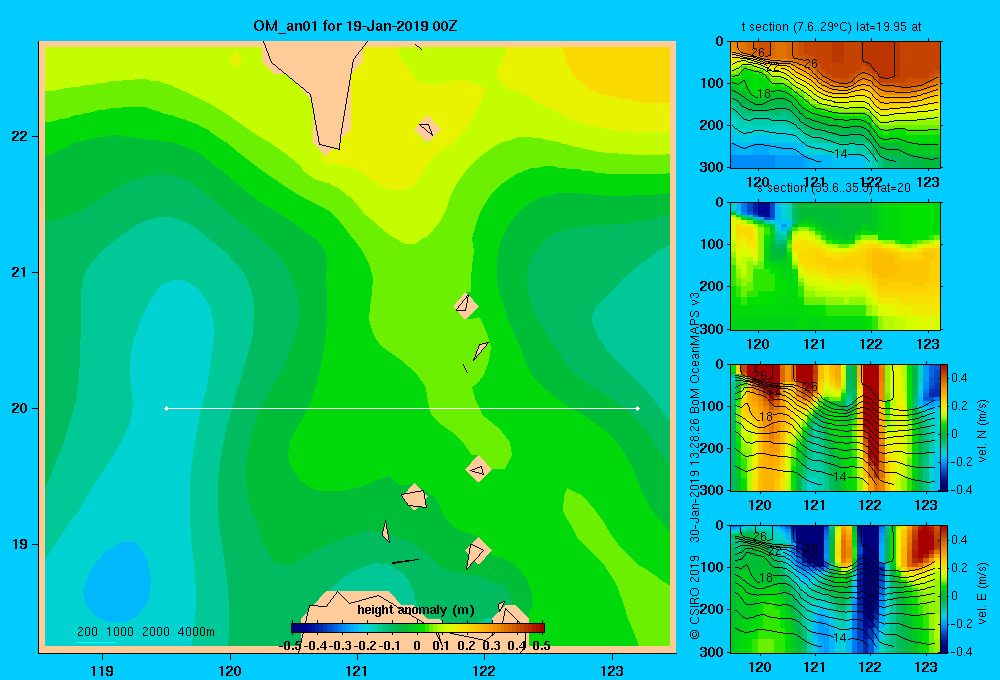
Task: Click the title "OM_an01 for 19-Jan-2019 00Z"
Action: 355,26
